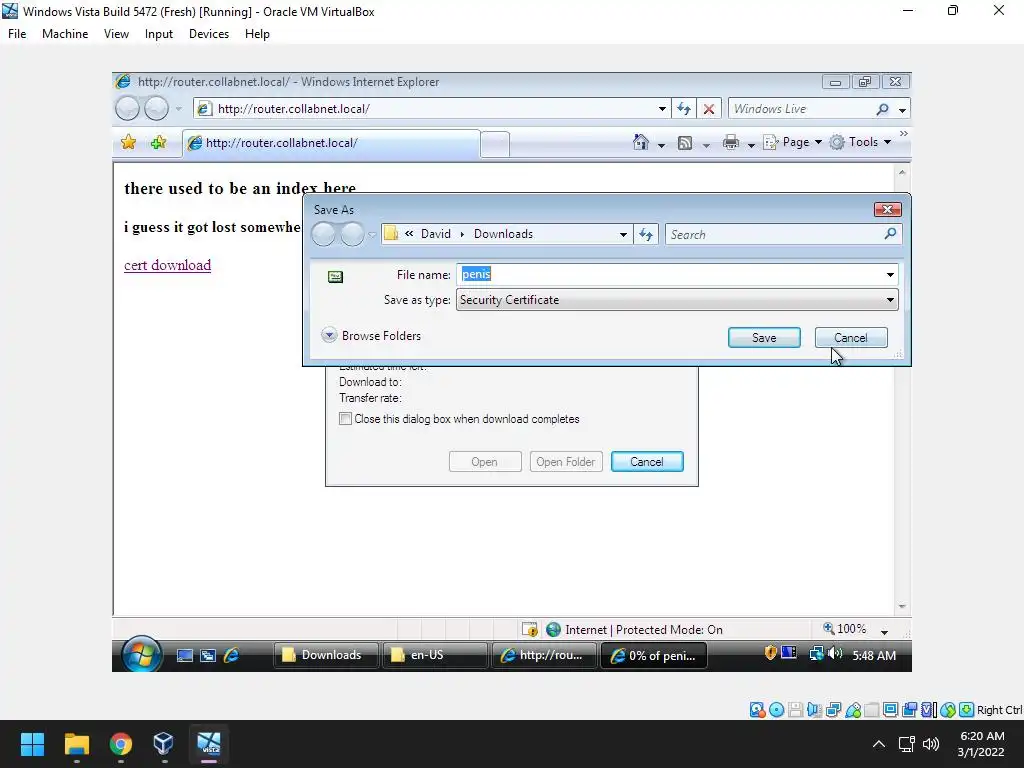
Task: Click the Windows Security shield tray icon
Action: pos(770,652)
